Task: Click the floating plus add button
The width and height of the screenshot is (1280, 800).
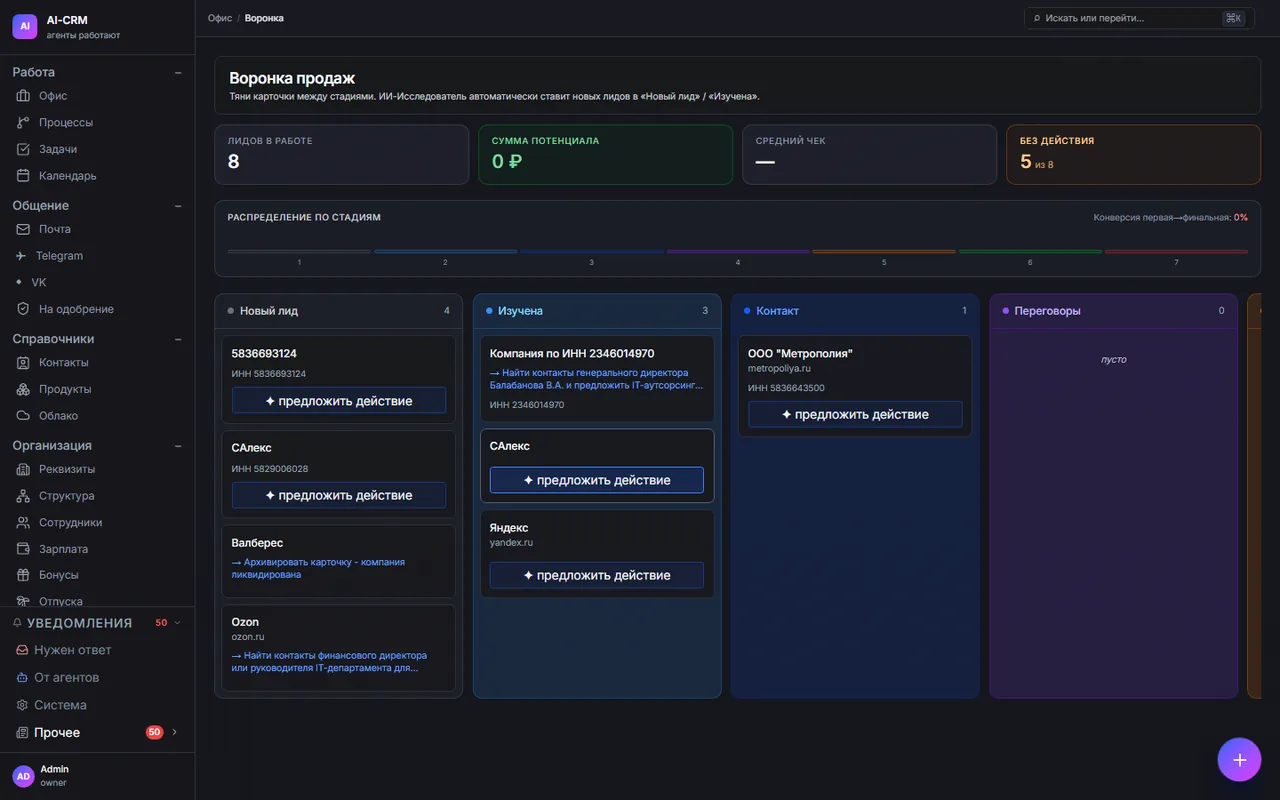Action: (x=1239, y=760)
